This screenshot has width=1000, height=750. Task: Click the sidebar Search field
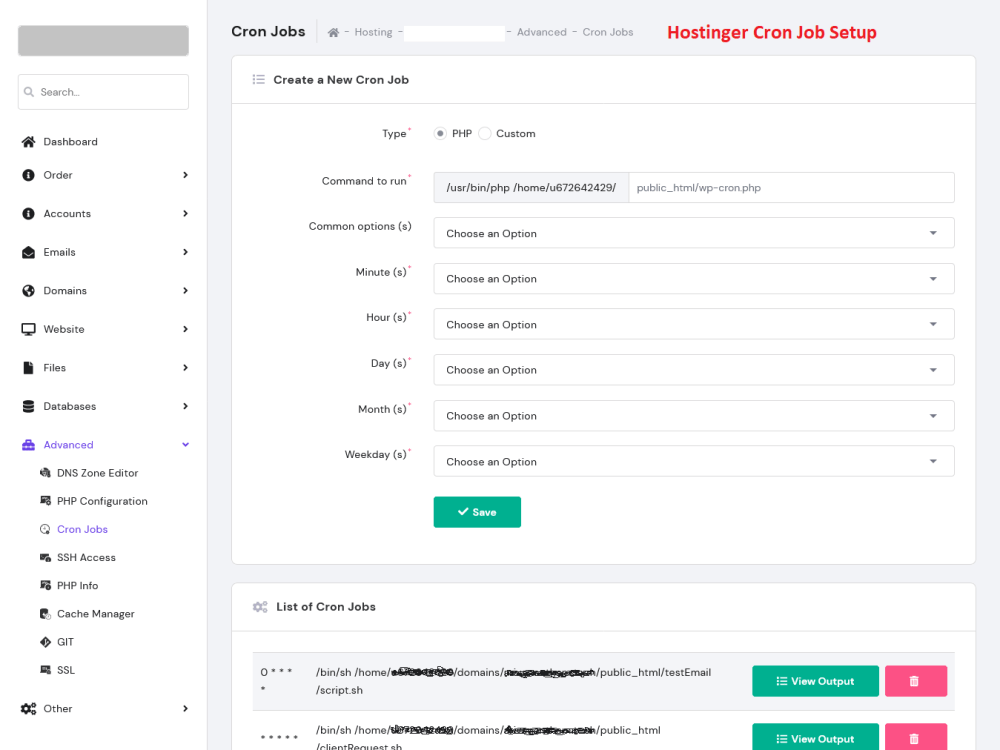coord(103,92)
